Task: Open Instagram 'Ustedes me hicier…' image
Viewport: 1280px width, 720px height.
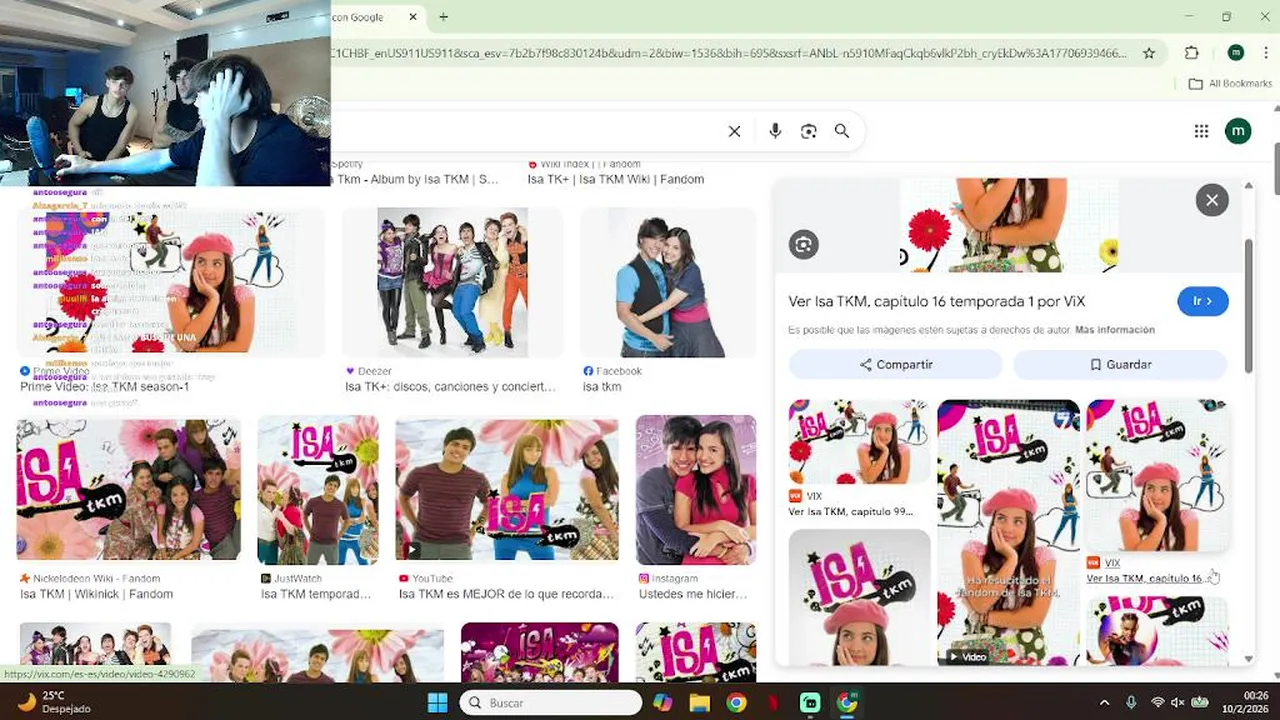Action: point(696,489)
